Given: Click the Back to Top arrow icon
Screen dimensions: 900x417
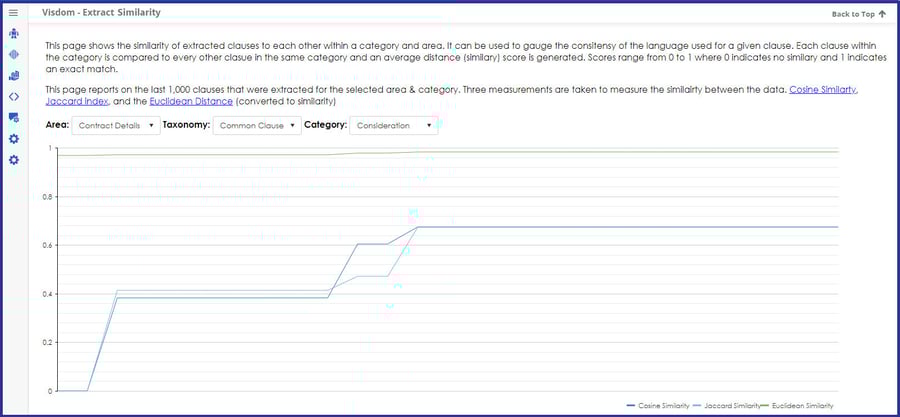Looking at the screenshot, I should point(882,14).
